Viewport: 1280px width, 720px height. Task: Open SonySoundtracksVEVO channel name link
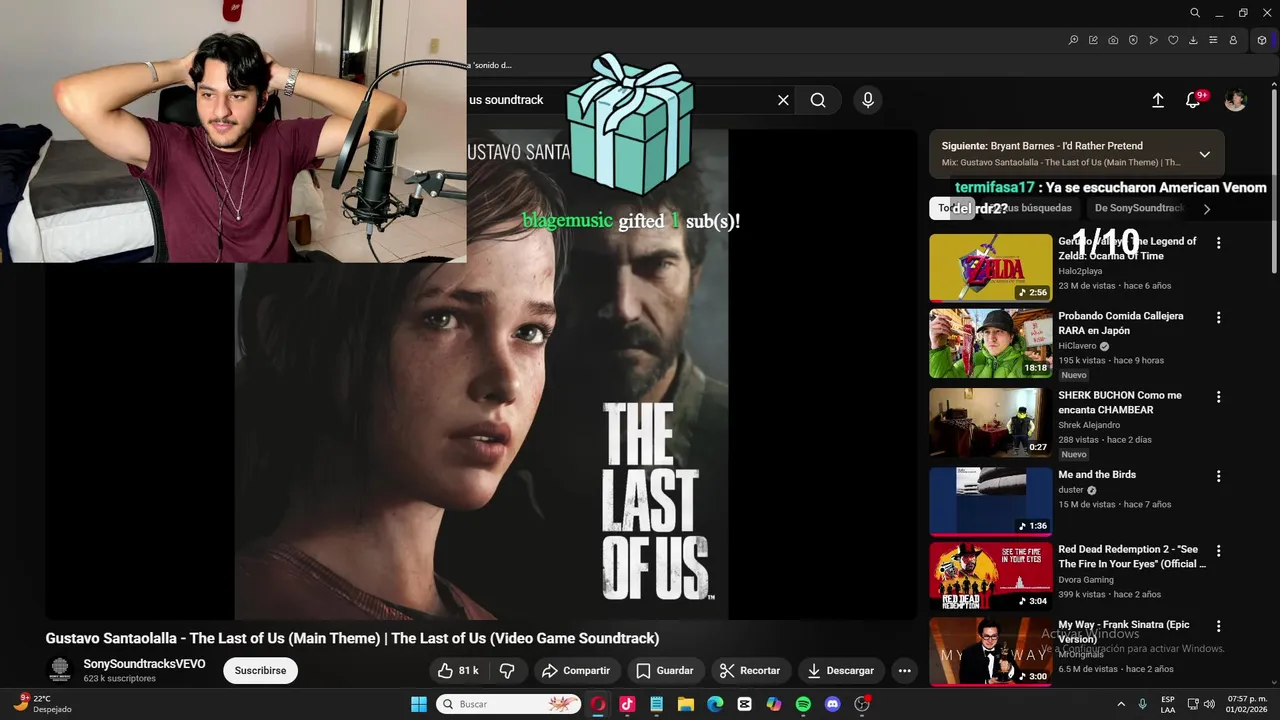click(x=144, y=664)
